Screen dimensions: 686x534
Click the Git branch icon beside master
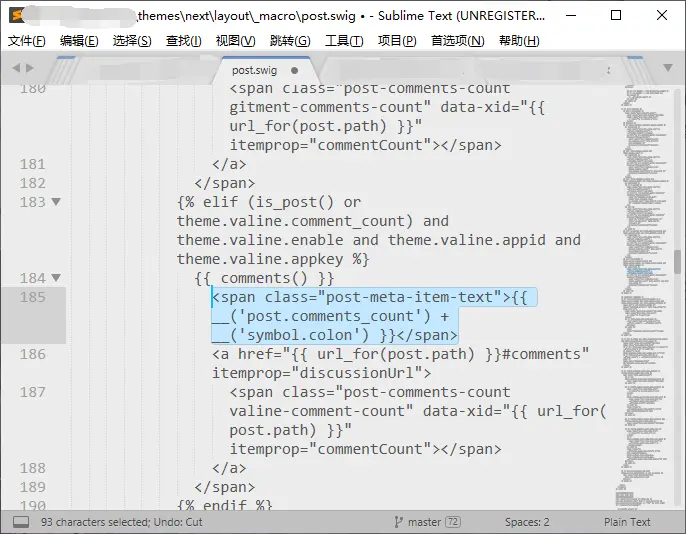(x=398, y=522)
